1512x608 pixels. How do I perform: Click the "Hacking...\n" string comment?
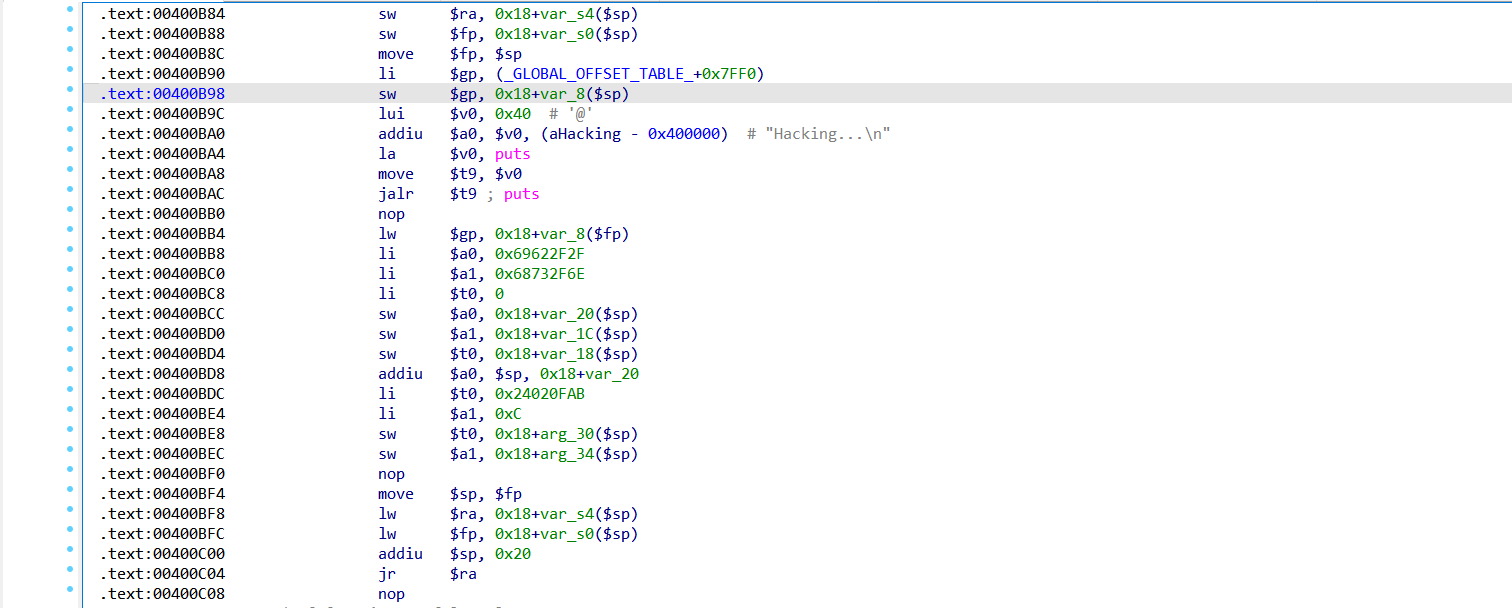coord(827,134)
